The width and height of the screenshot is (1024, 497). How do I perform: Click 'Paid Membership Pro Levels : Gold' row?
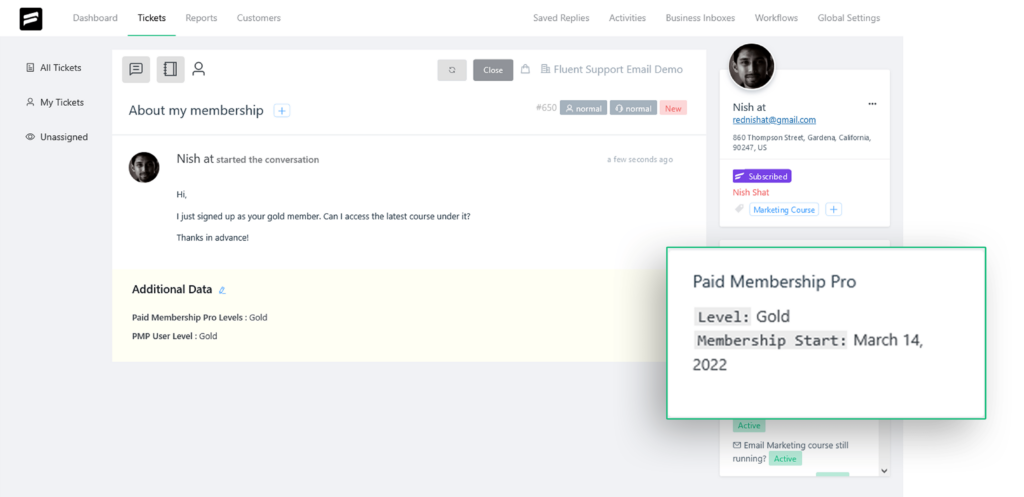pos(199,317)
